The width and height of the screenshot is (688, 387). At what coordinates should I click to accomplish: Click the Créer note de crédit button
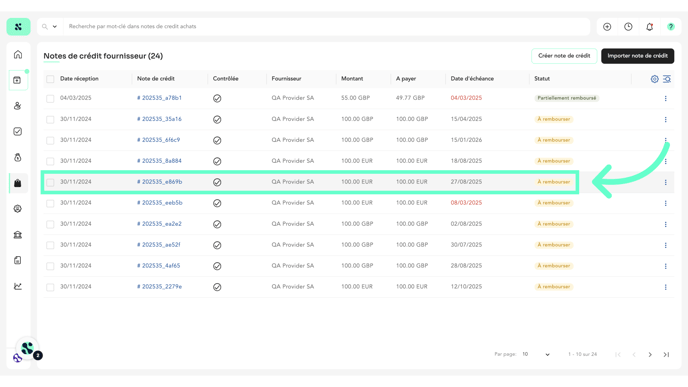564,56
